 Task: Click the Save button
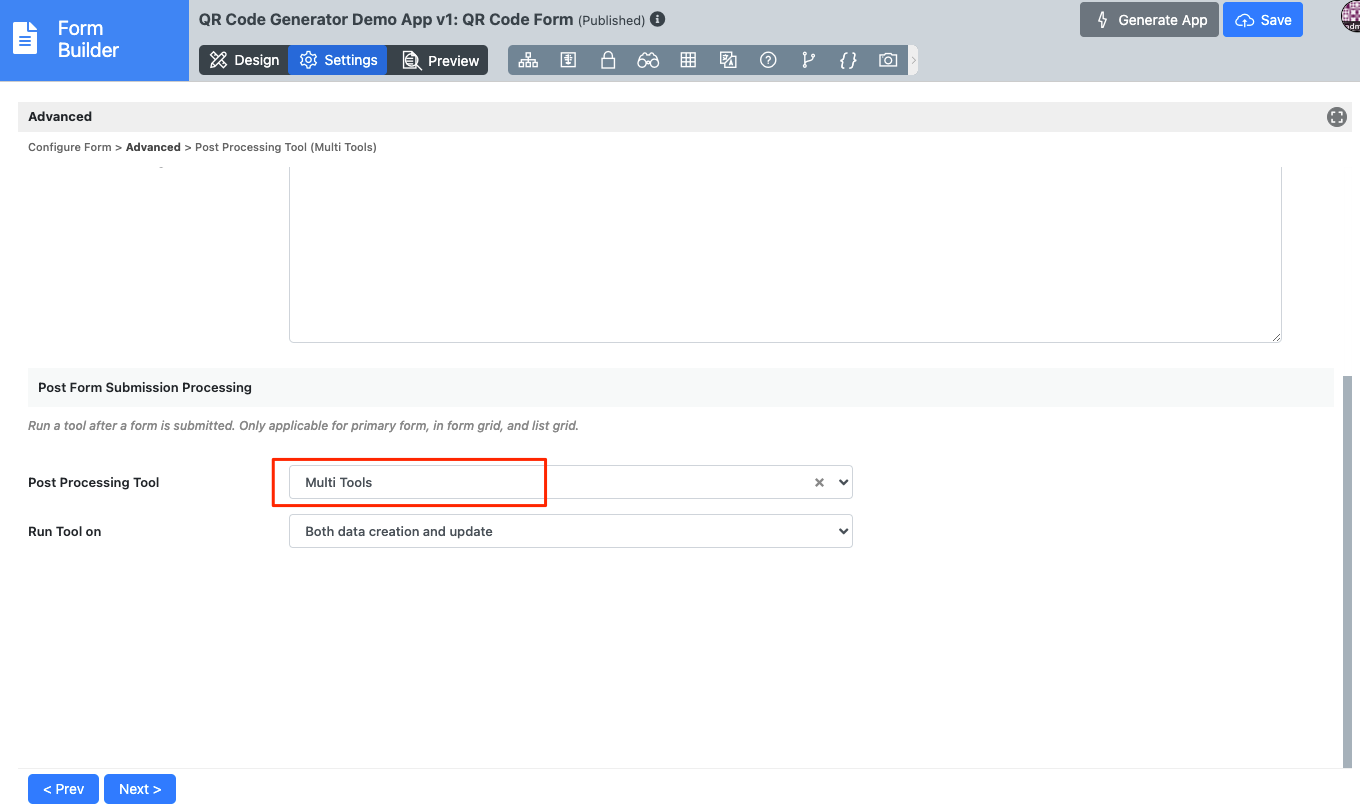(1263, 20)
